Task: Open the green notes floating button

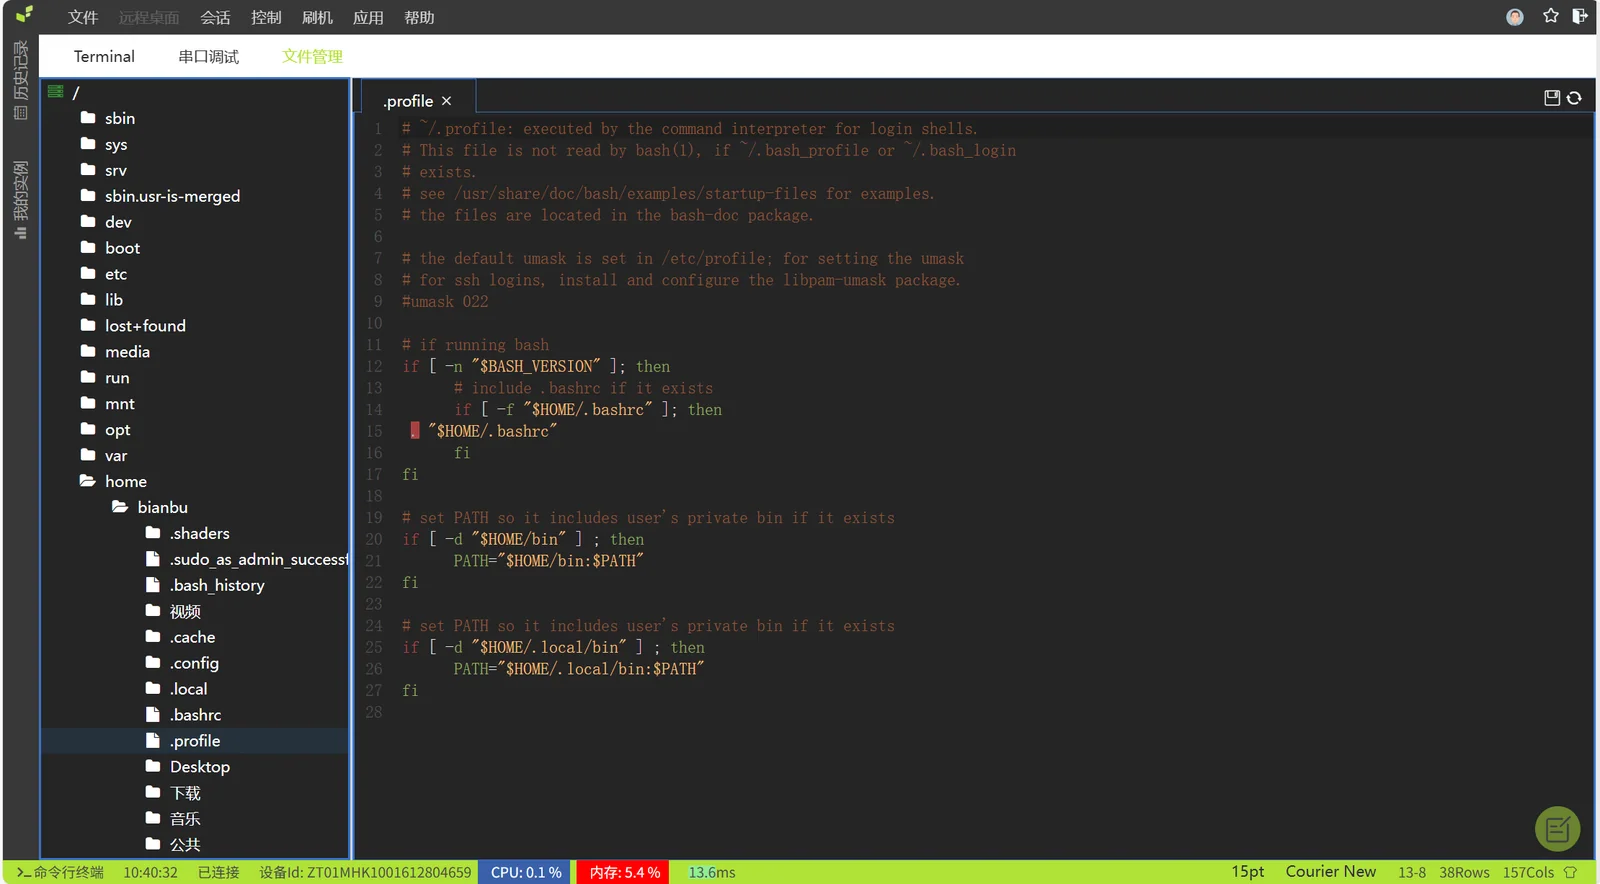Action: 1557,828
